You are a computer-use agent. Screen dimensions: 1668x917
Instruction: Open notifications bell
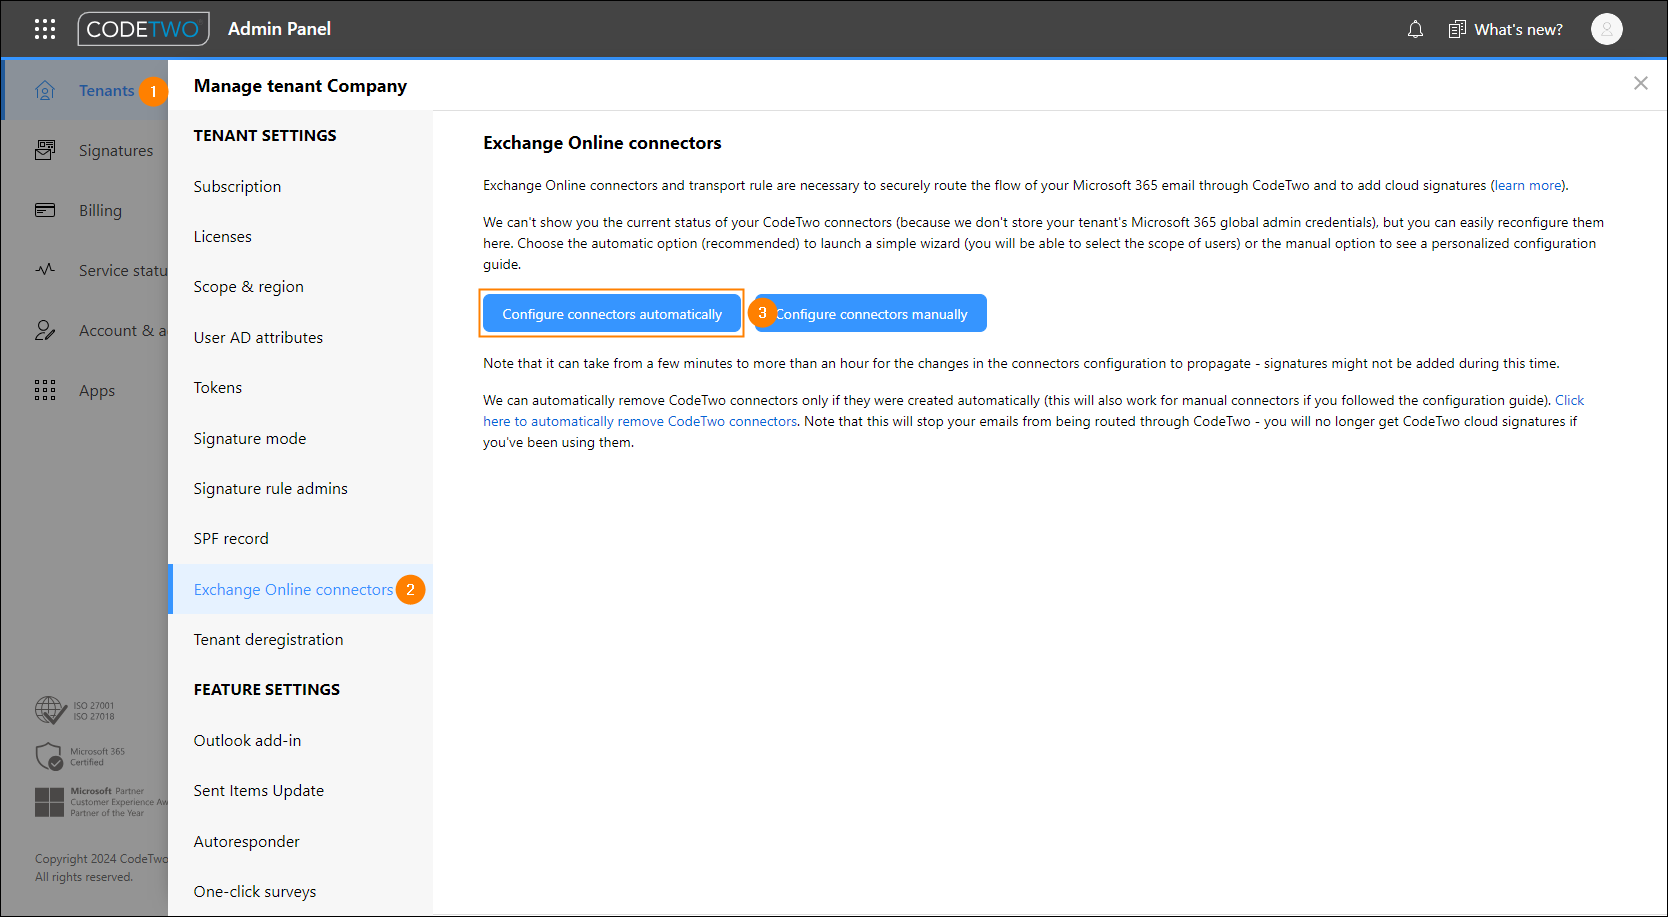[1415, 30]
